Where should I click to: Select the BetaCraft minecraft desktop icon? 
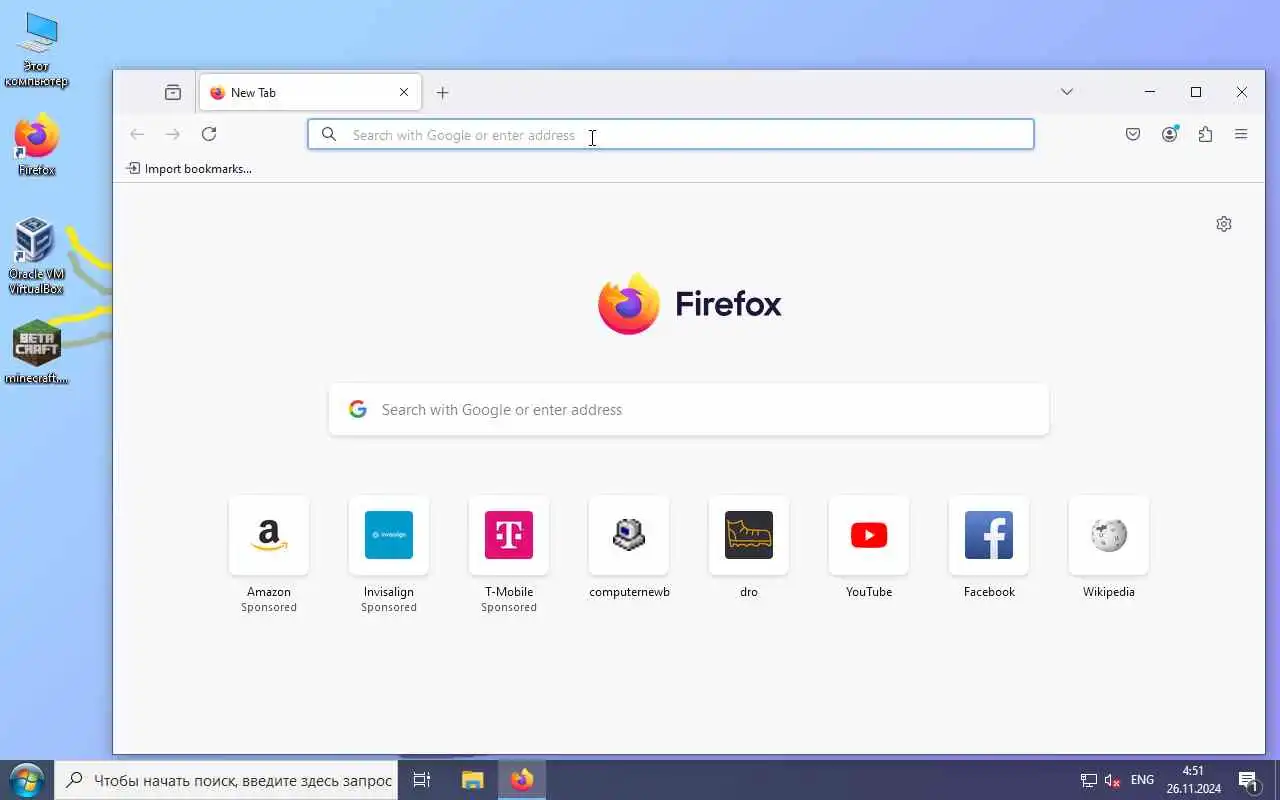37,352
